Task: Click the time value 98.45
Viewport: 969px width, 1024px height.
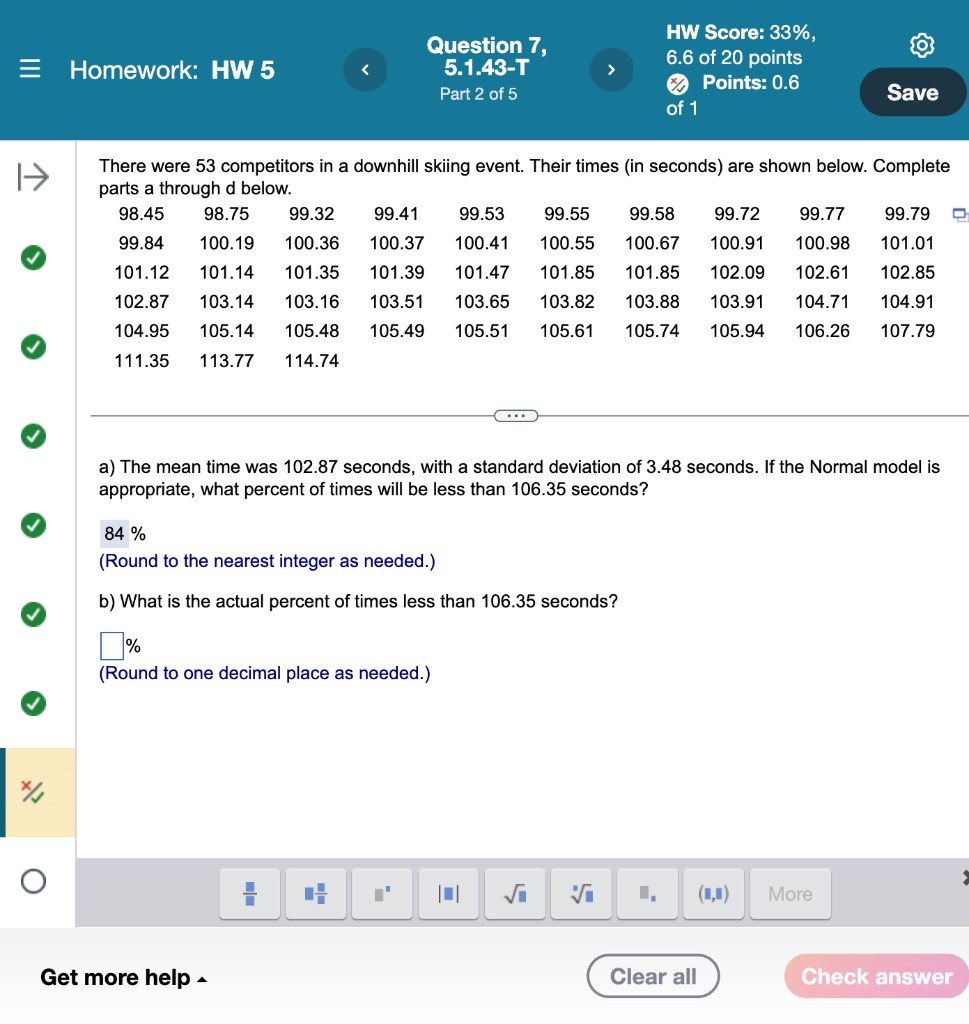Action: tap(142, 214)
